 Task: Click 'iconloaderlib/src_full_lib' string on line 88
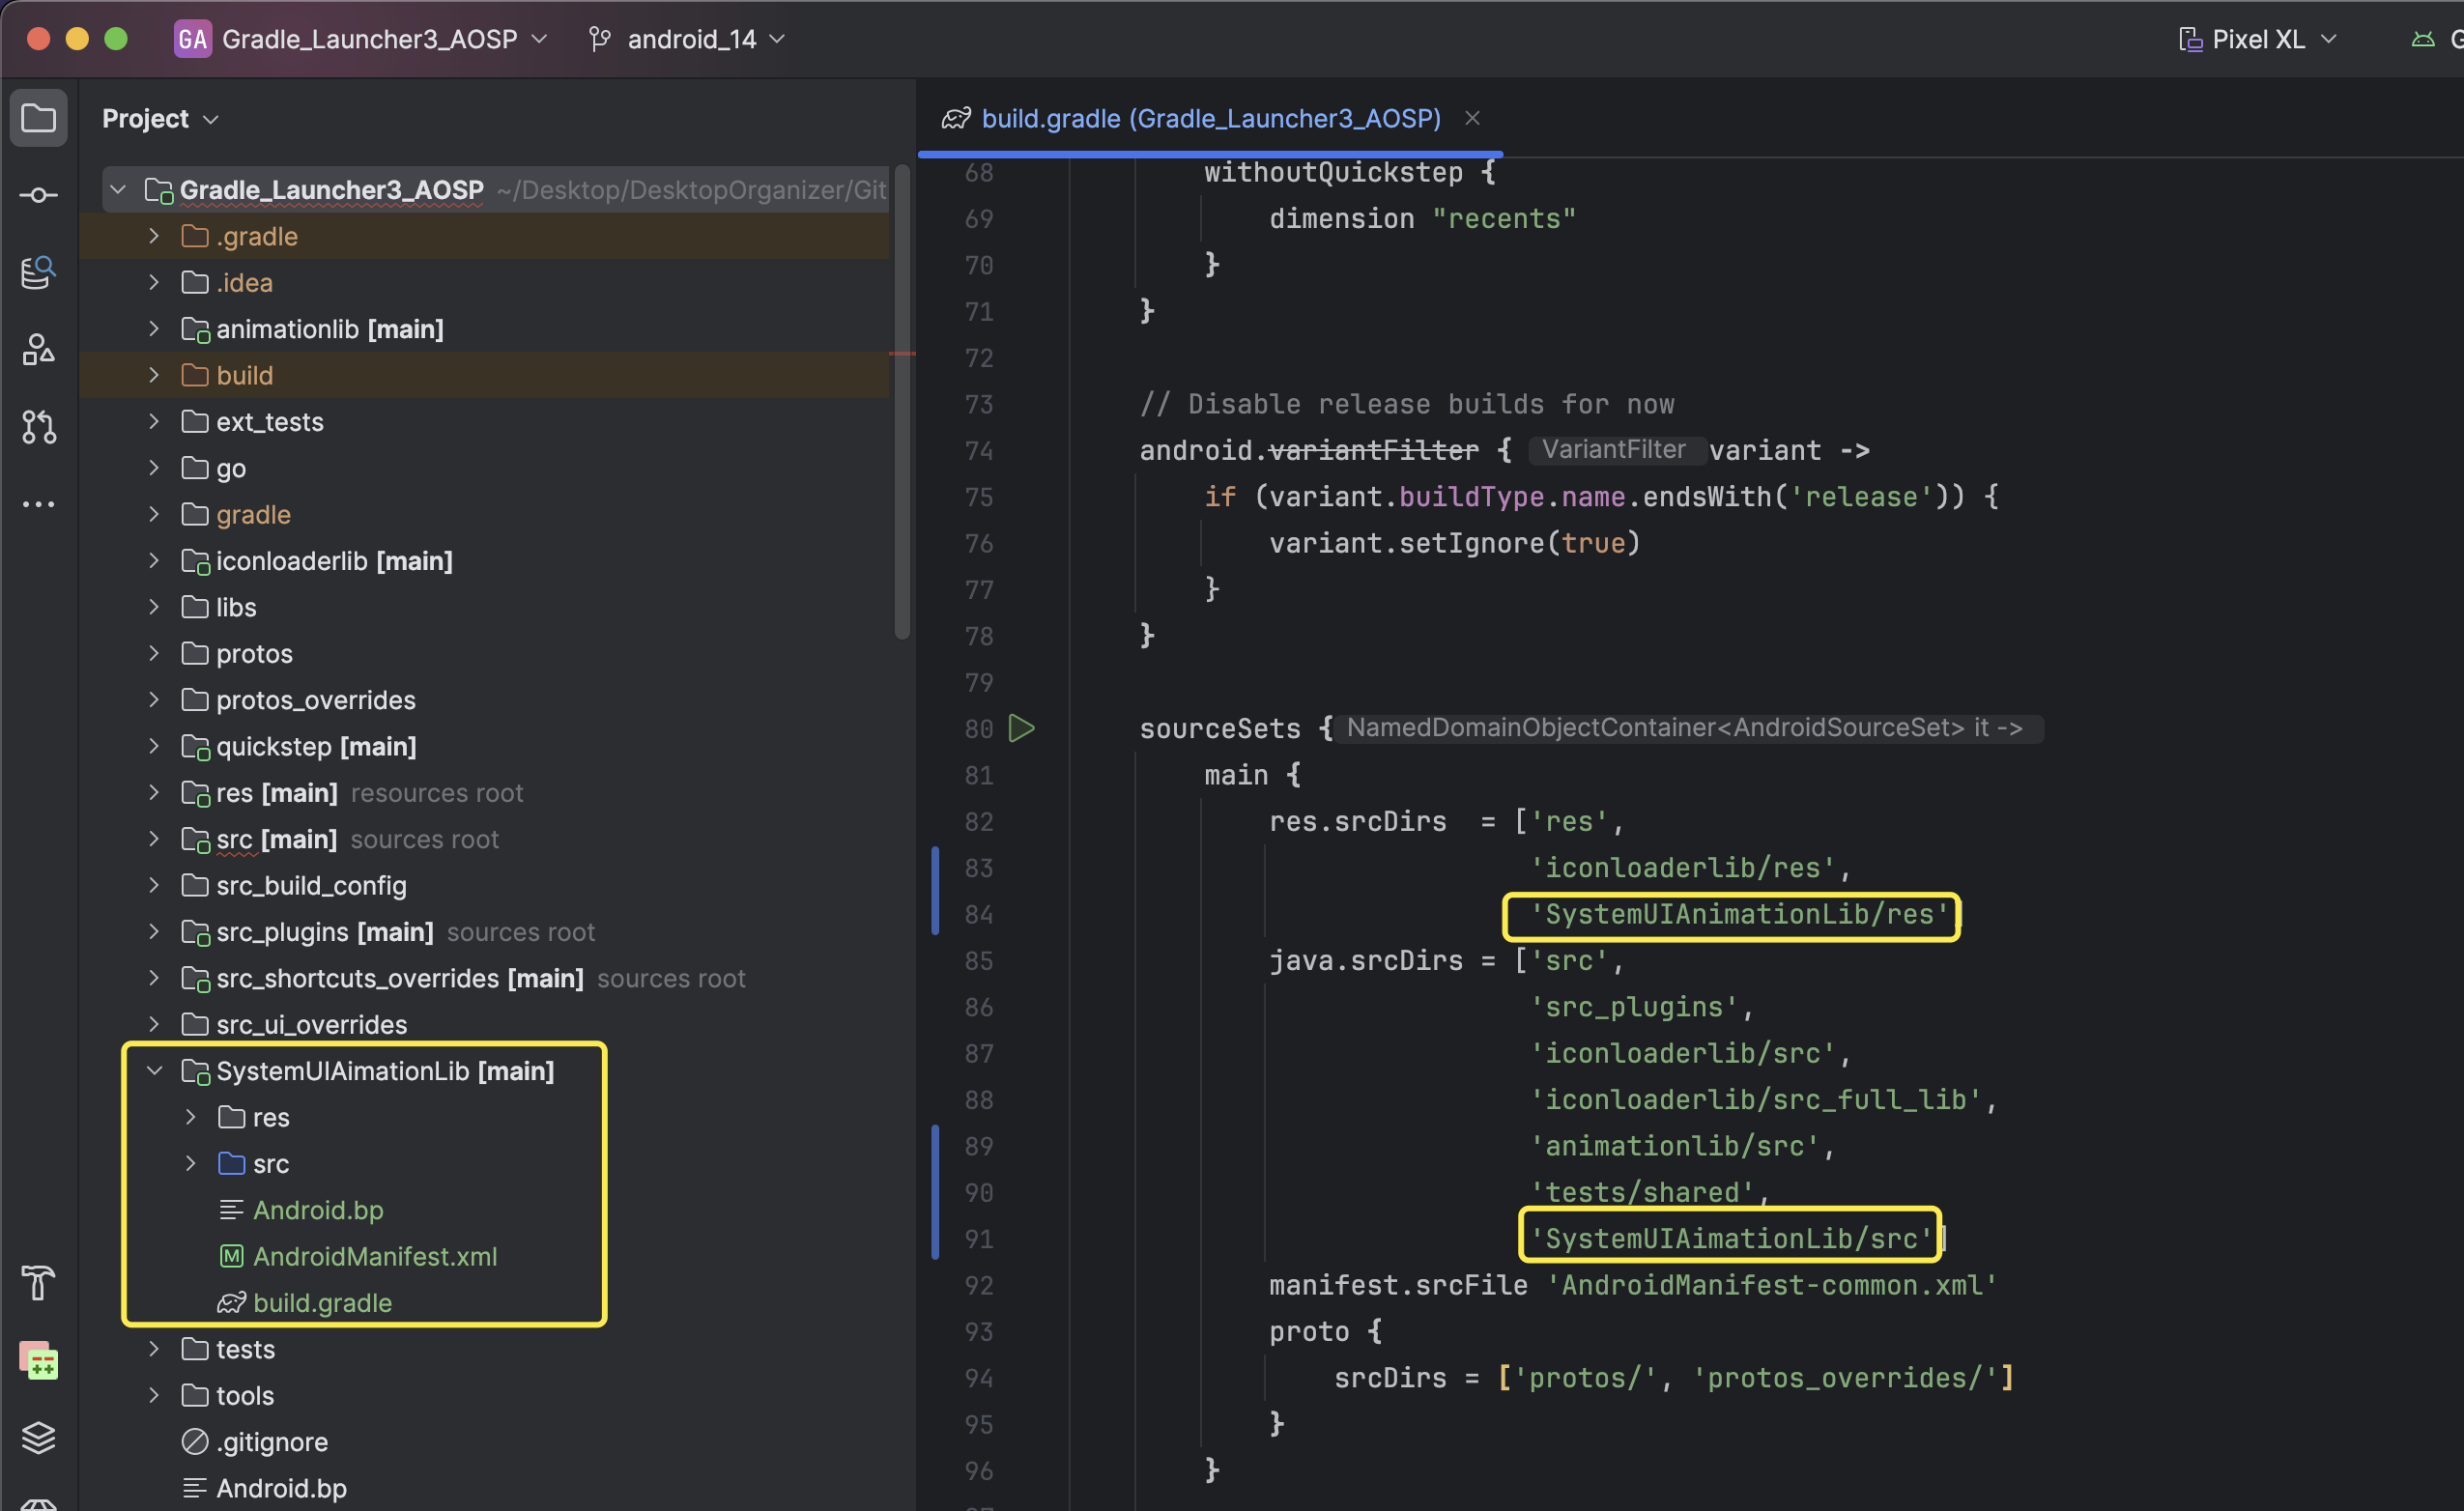click(1755, 1100)
